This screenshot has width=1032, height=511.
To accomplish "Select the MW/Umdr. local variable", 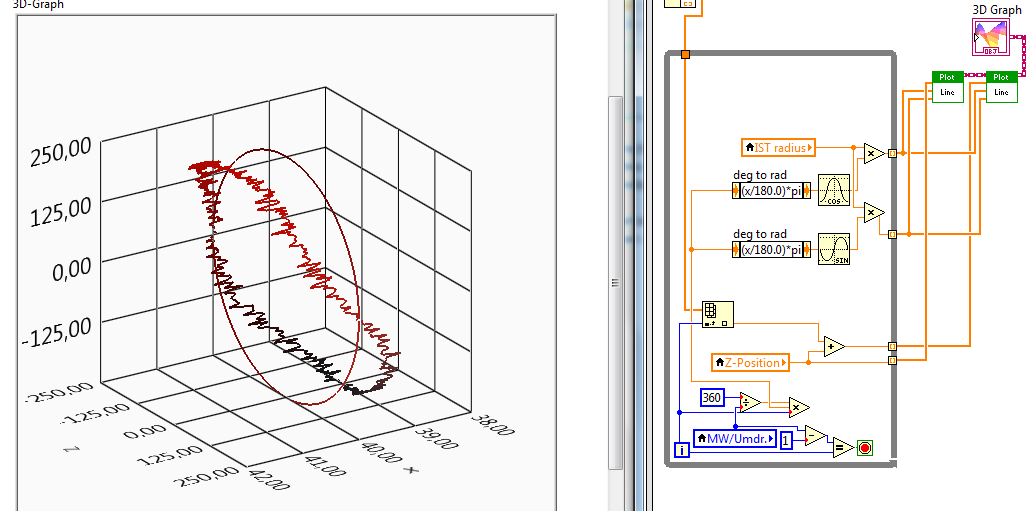I will coord(735,438).
